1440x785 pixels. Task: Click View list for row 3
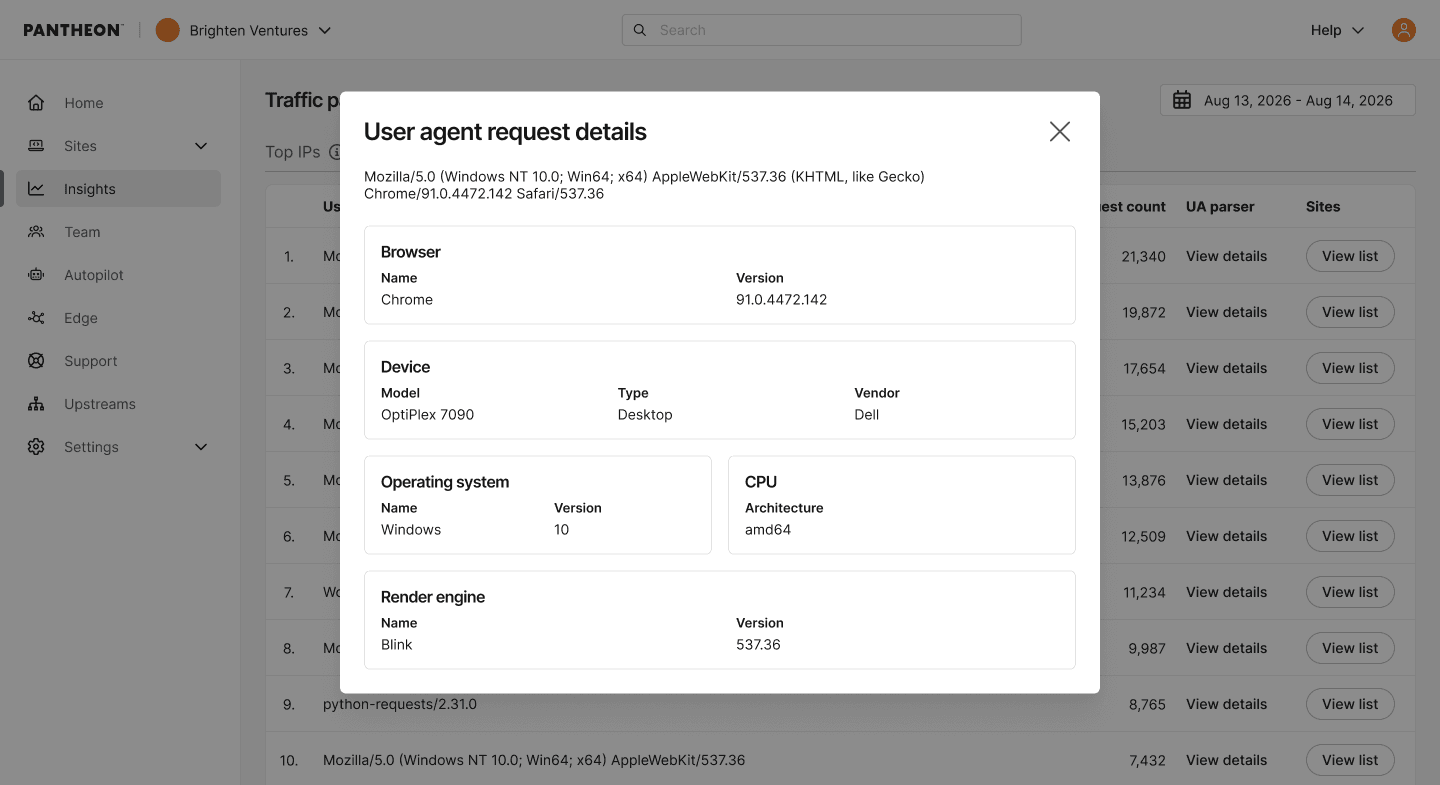click(x=1350, y=368)
